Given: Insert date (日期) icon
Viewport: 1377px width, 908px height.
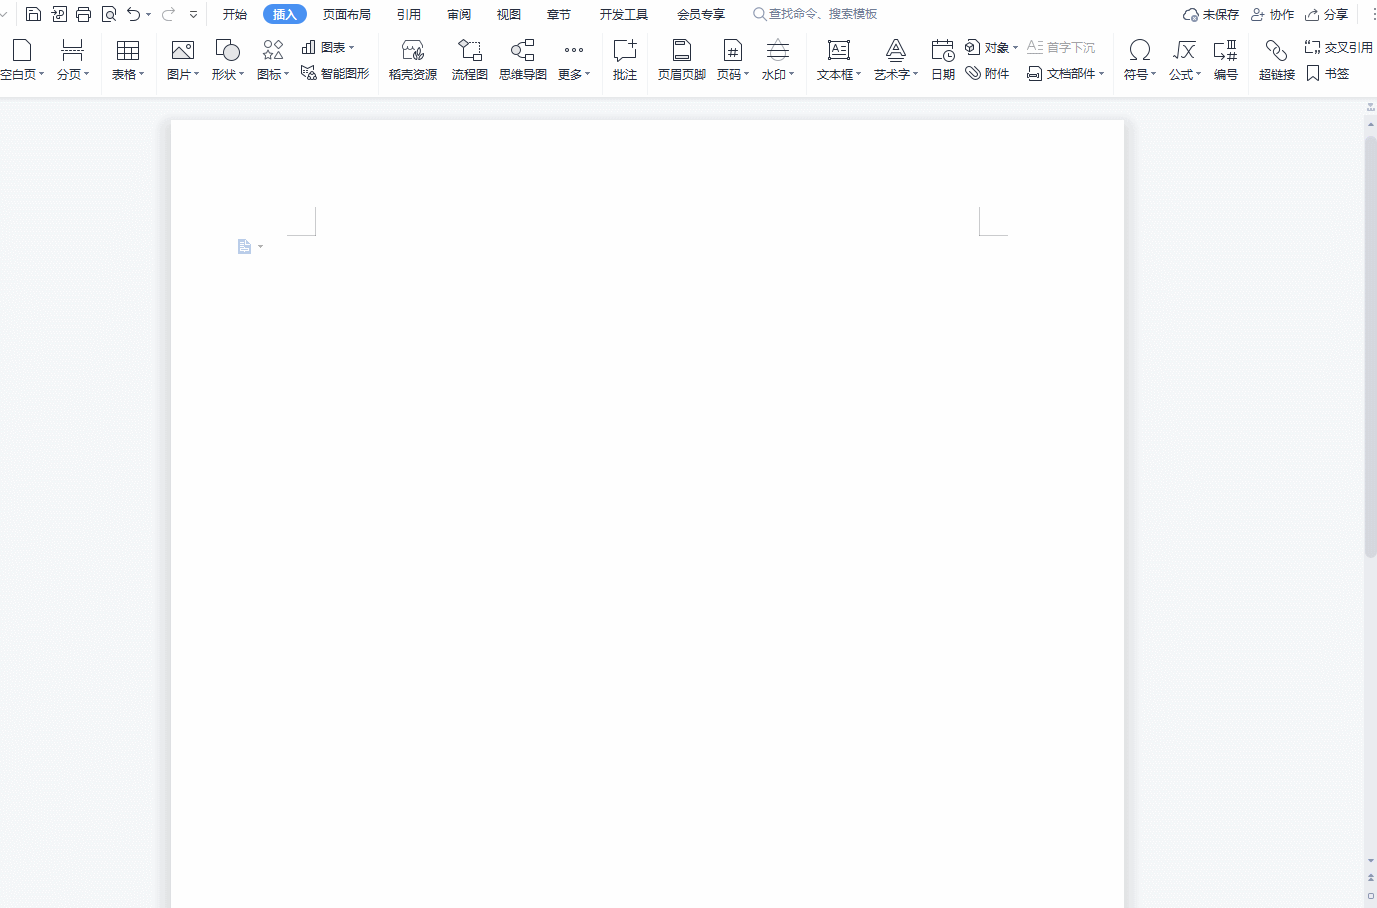Looking at the screenshot, I should tap(943, 50).
